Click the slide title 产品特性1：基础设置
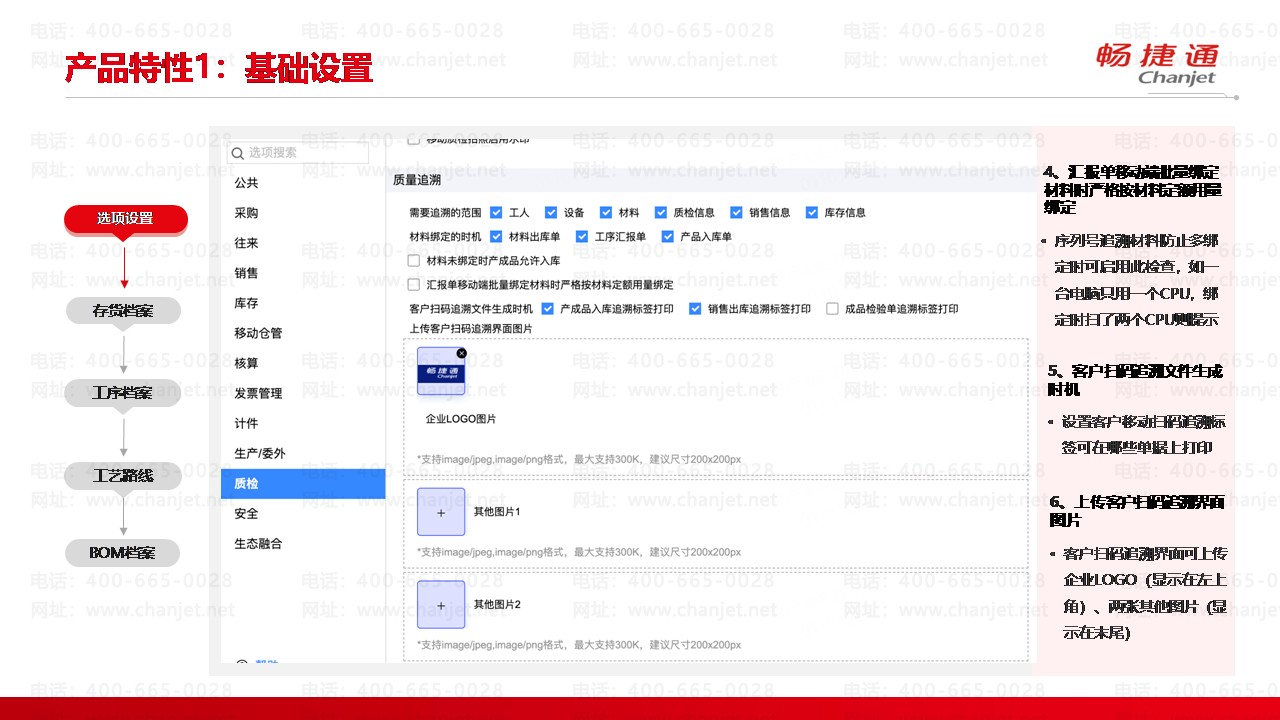The height and width of the screenshot is (720, 1280). [x=219, y=68]
